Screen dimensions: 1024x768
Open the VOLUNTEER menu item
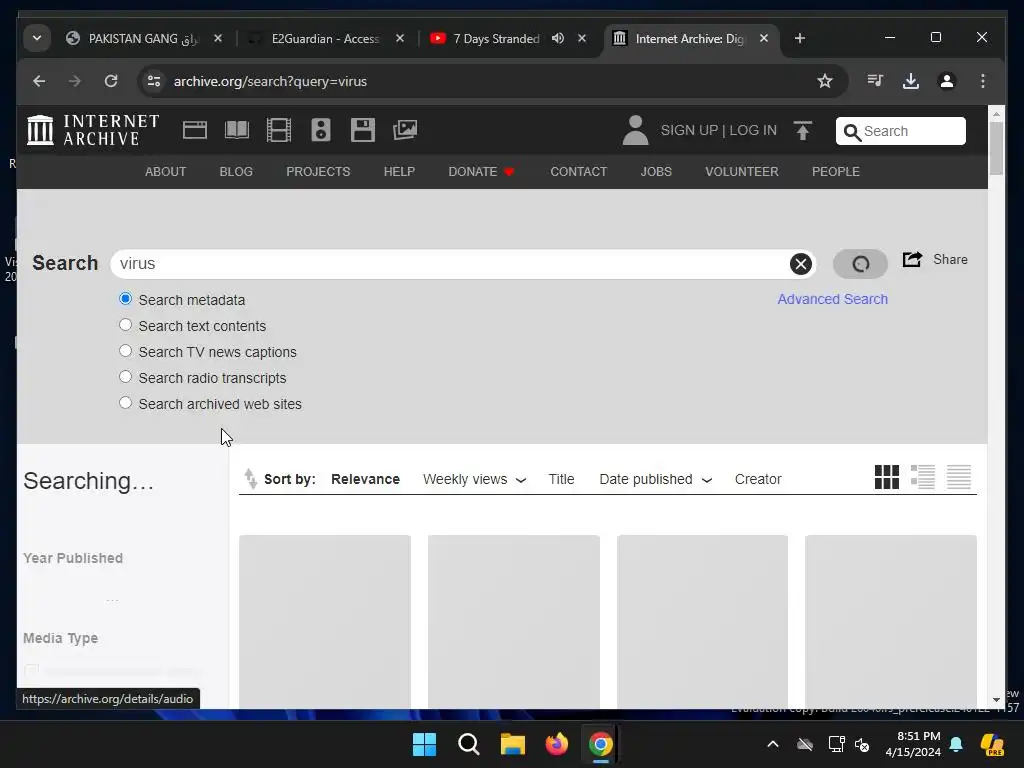point(741,172)
